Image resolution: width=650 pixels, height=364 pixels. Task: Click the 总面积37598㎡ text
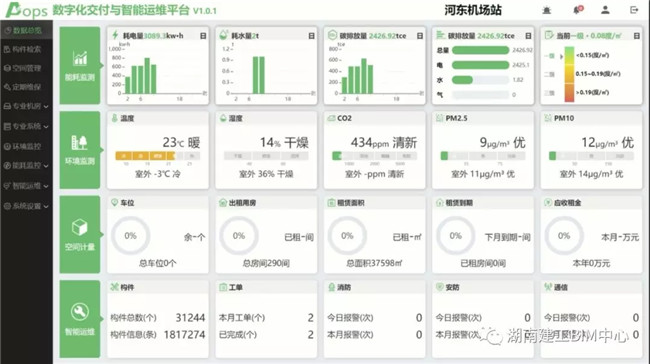374,263
